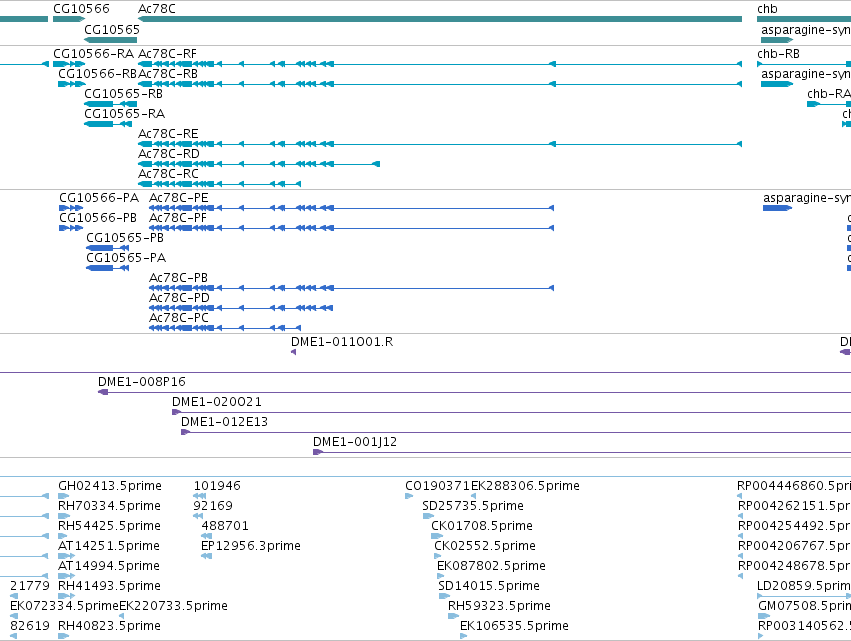Select the chb-RB transcript label
The width and height of the screenshot is (851, 641).
pyautogui.click(x=778, y=54)
